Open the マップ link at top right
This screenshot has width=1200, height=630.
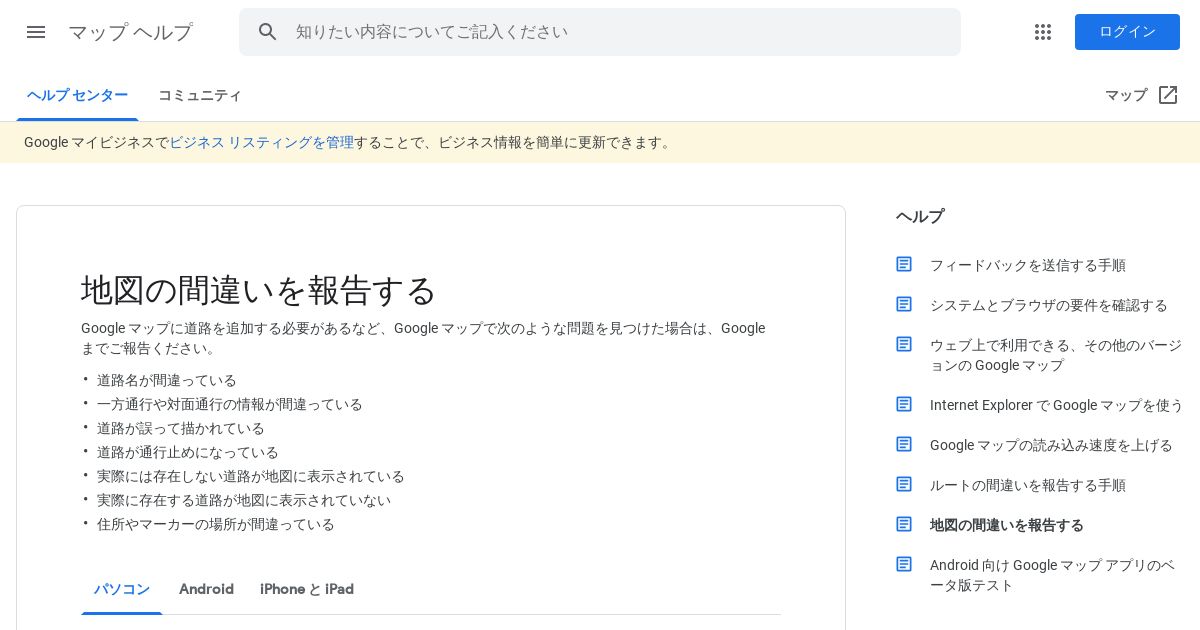tap(1126, 95)
